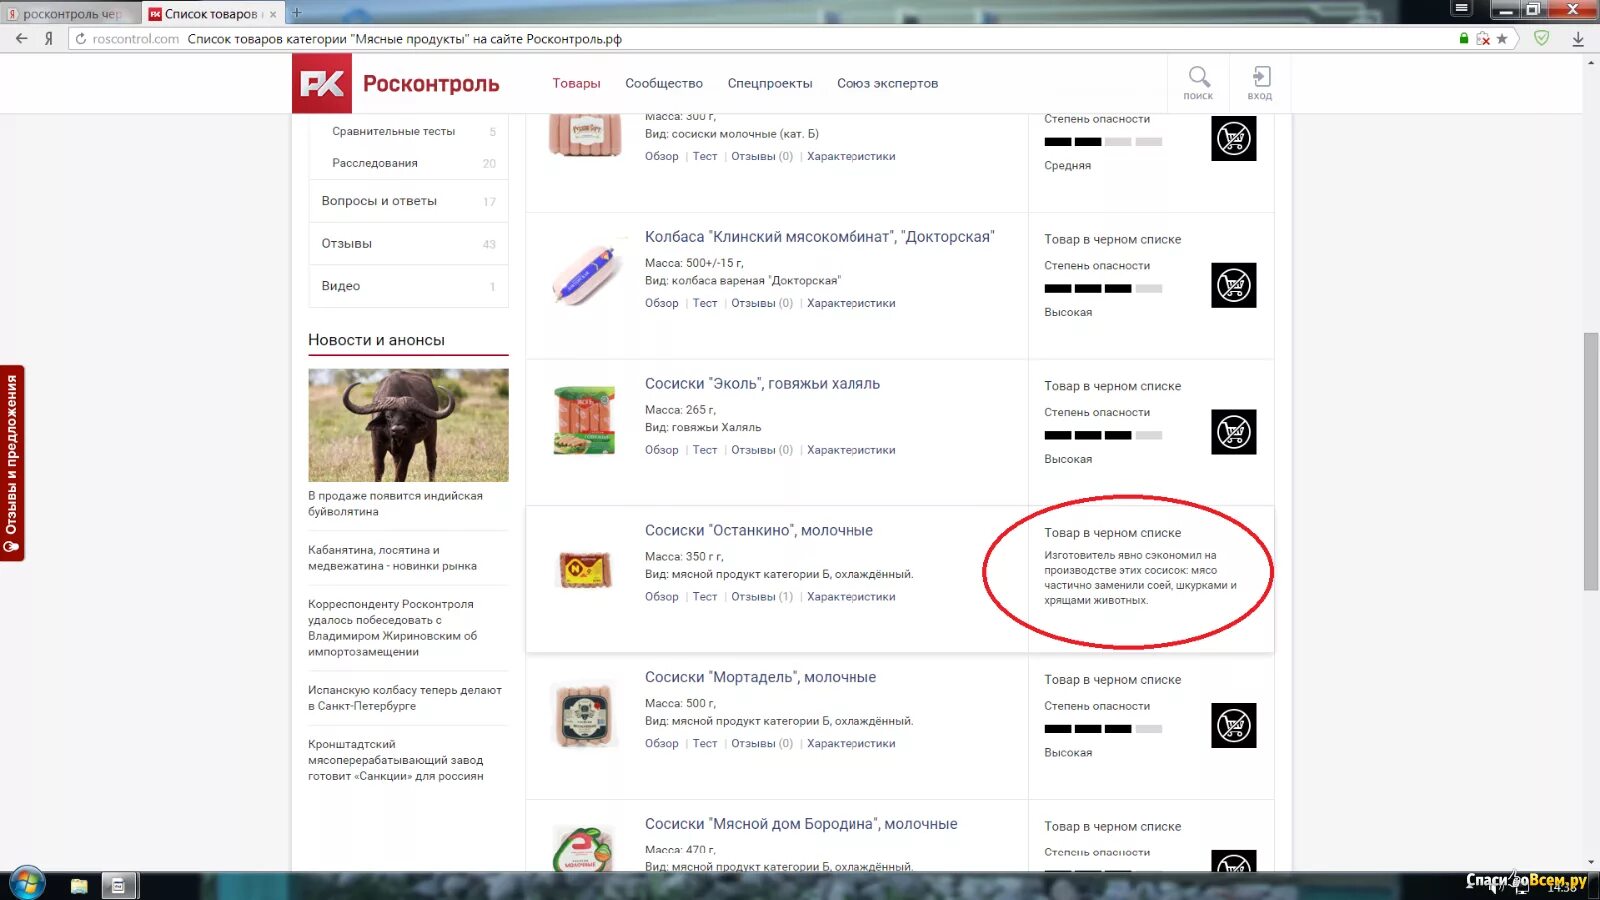
Task: Click blacklist cart icon for Докторская sausage
Action: (x=1233, y=286)
